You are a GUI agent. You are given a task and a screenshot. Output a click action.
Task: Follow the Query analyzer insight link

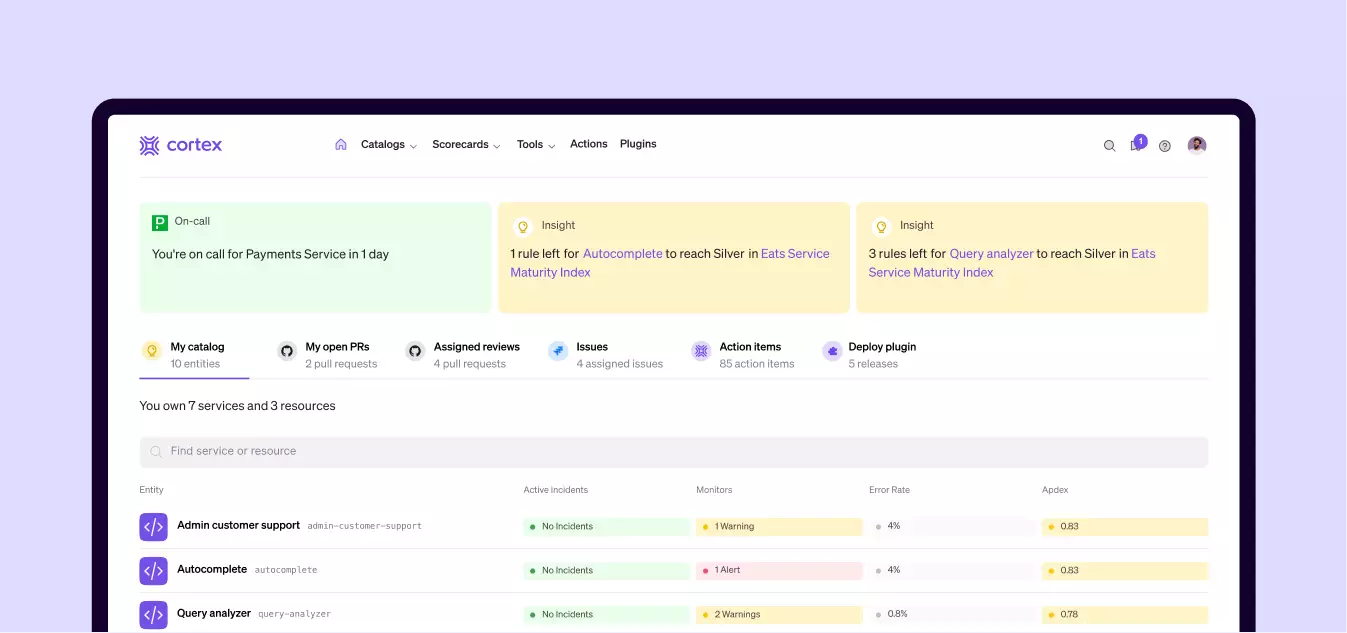point(991,254)
